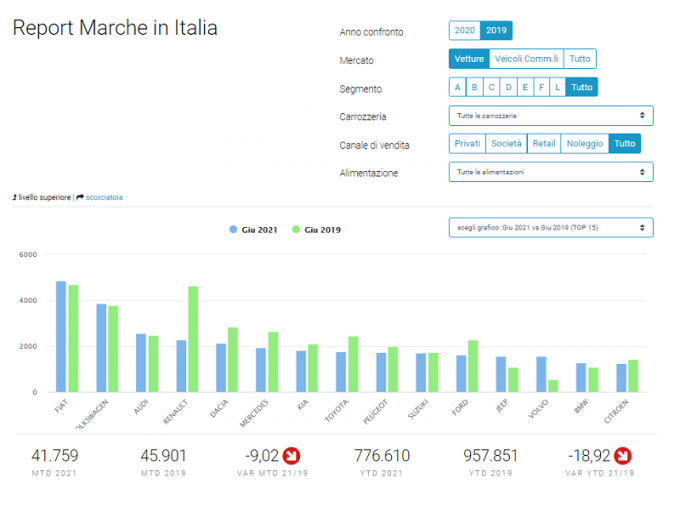Click the FIAT axis label
This screenshot has height=512, width=680.
(61, 406)
